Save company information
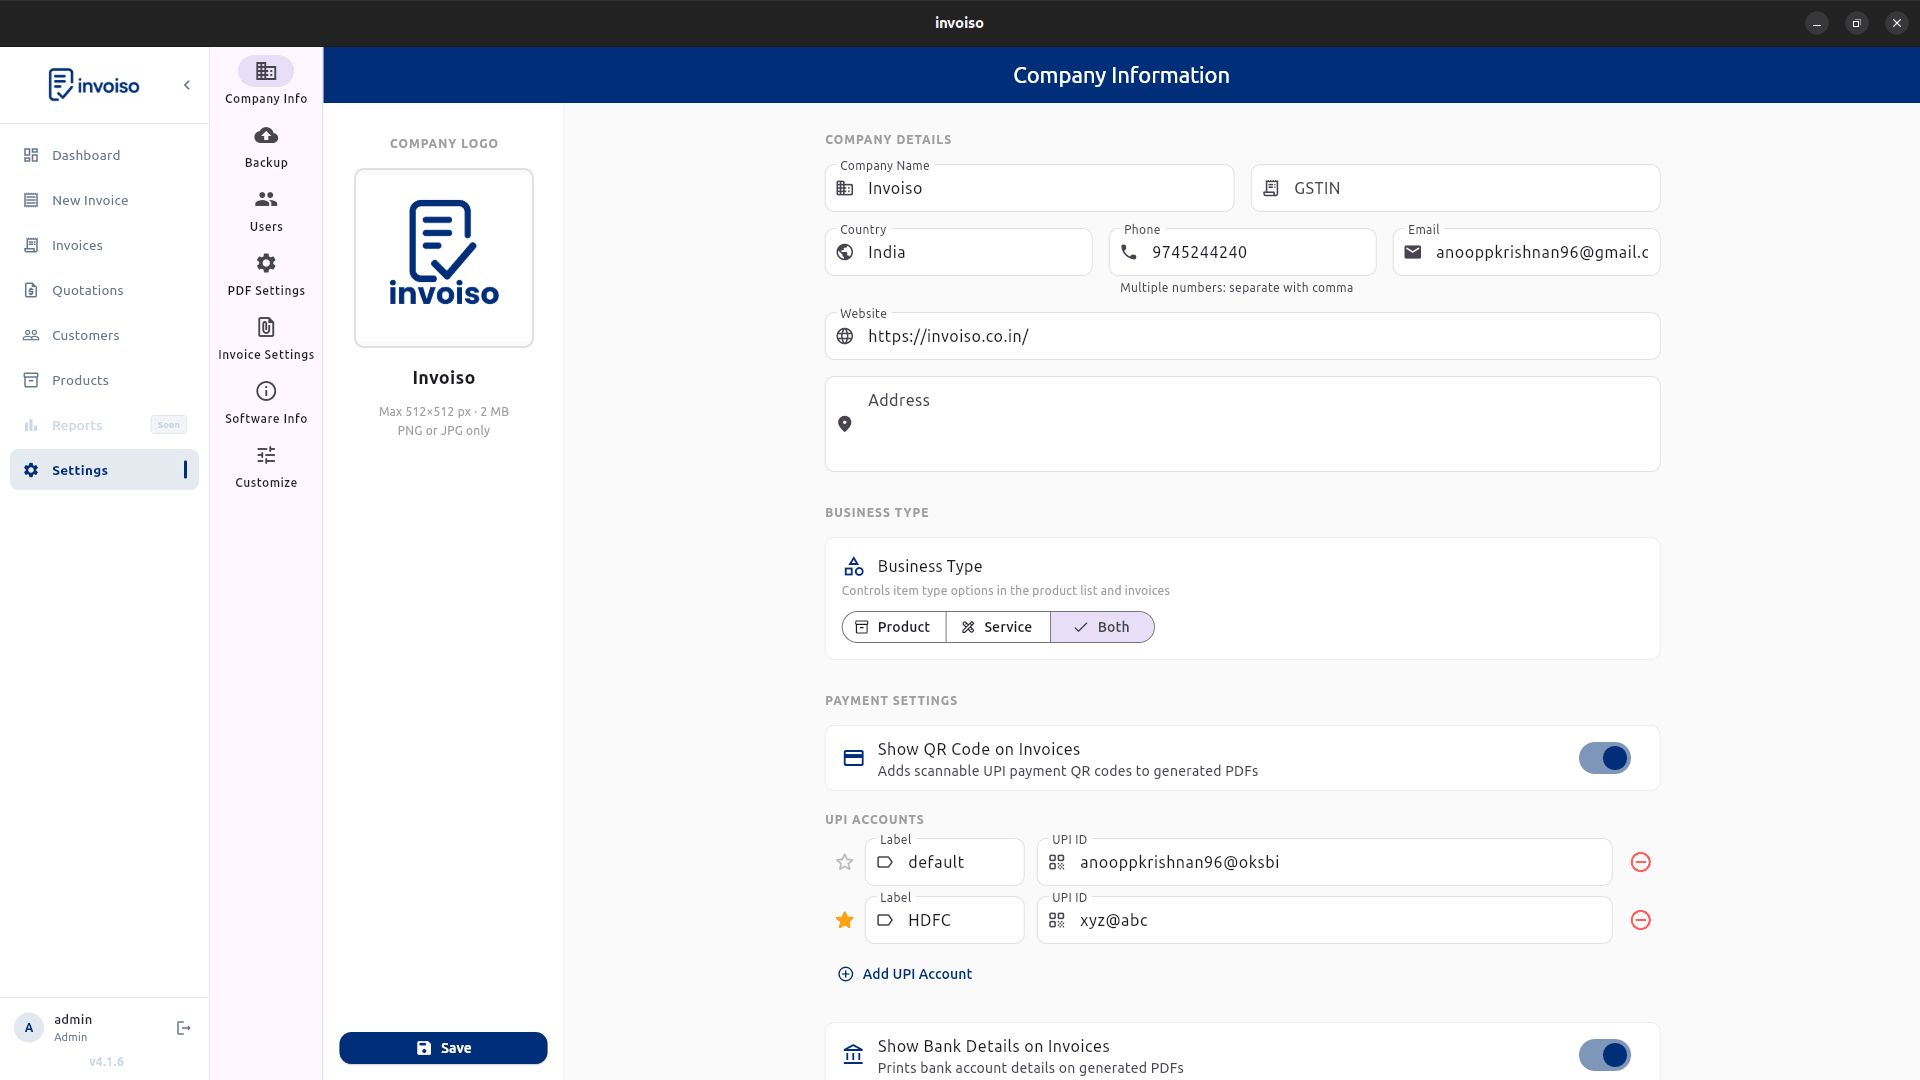Image resolution: width=1920 pixels, height=1080 pixels. tap(443, 1048)
